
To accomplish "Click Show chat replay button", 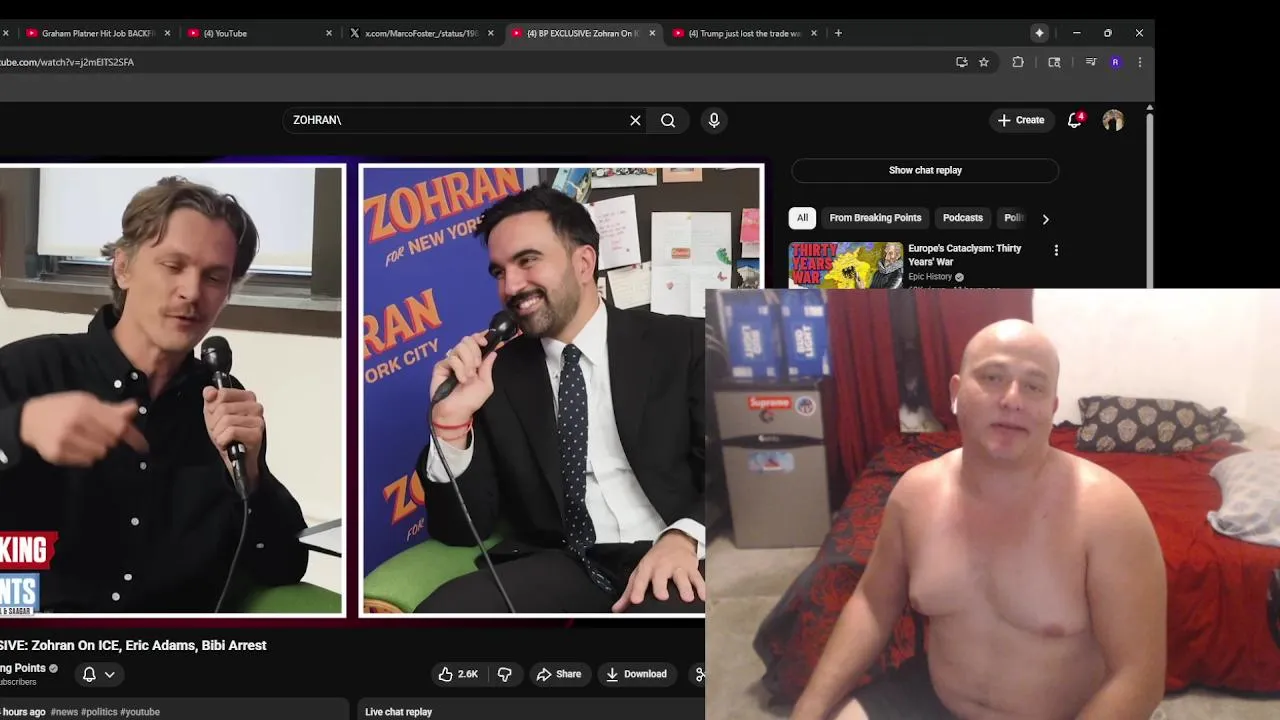I will point(925,170).
